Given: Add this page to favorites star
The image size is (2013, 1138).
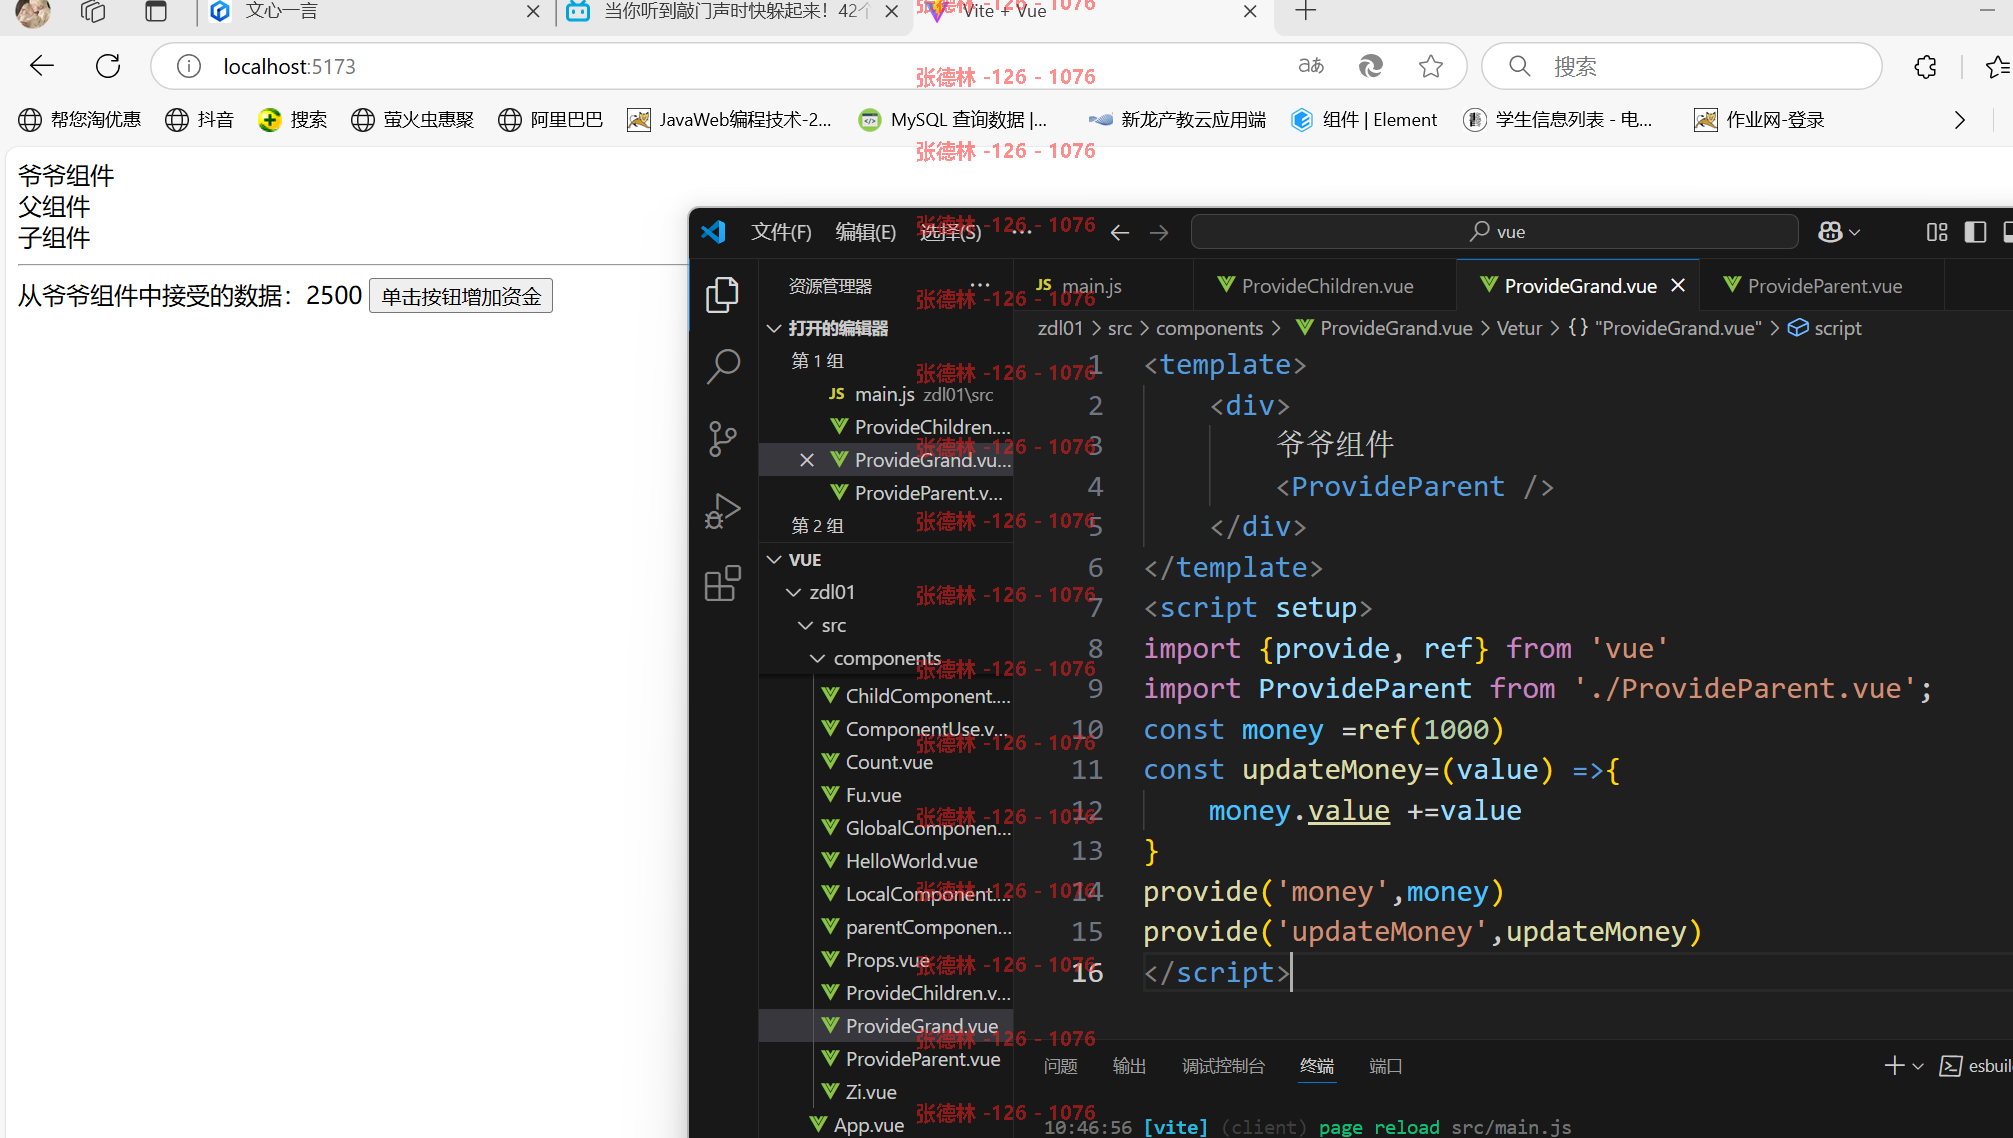Looking at the screenshot, I should point(1431,66).
